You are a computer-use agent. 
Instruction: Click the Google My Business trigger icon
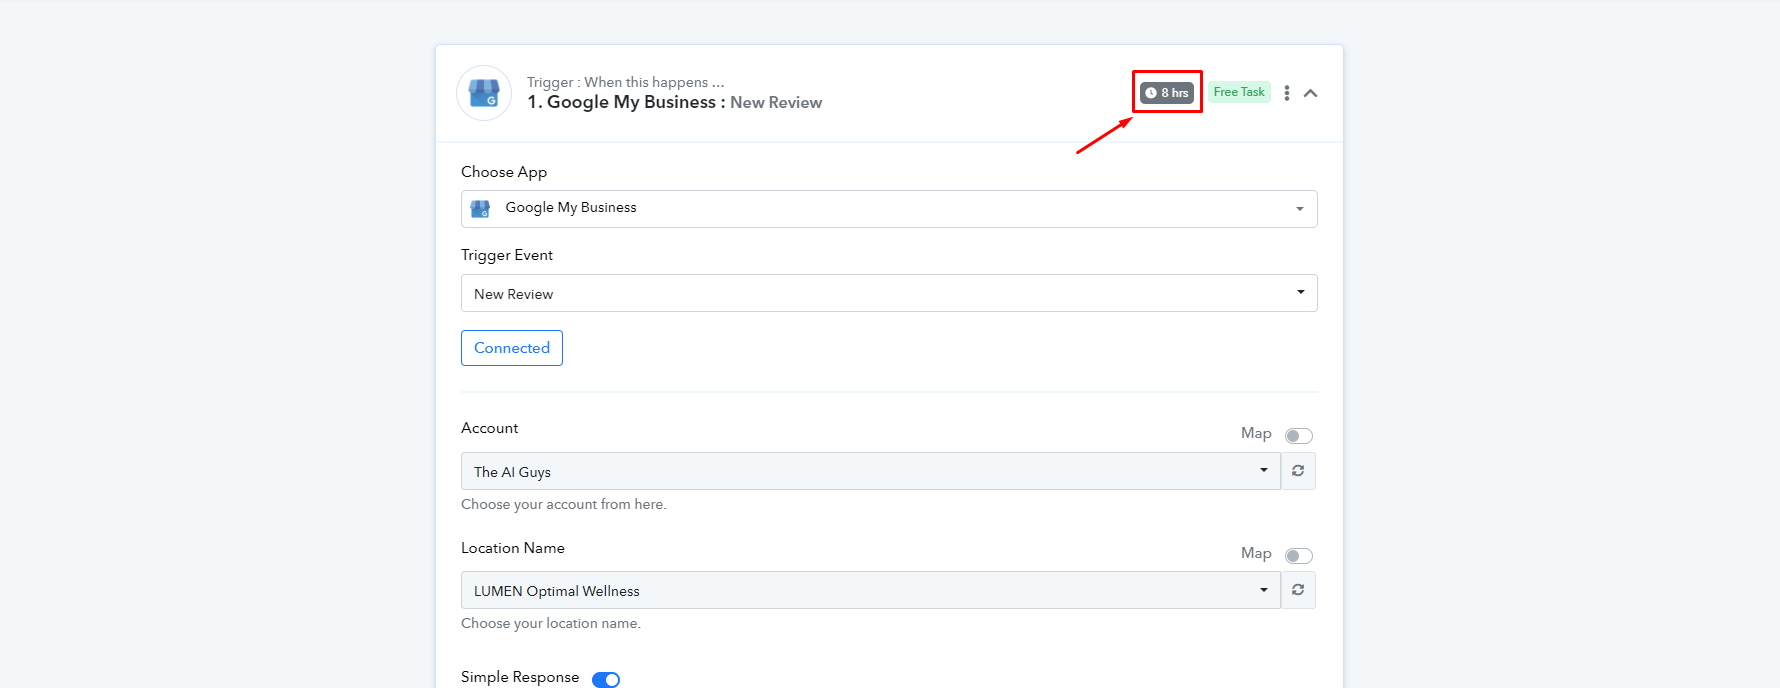pyautogui.click(x=484, y=93)
